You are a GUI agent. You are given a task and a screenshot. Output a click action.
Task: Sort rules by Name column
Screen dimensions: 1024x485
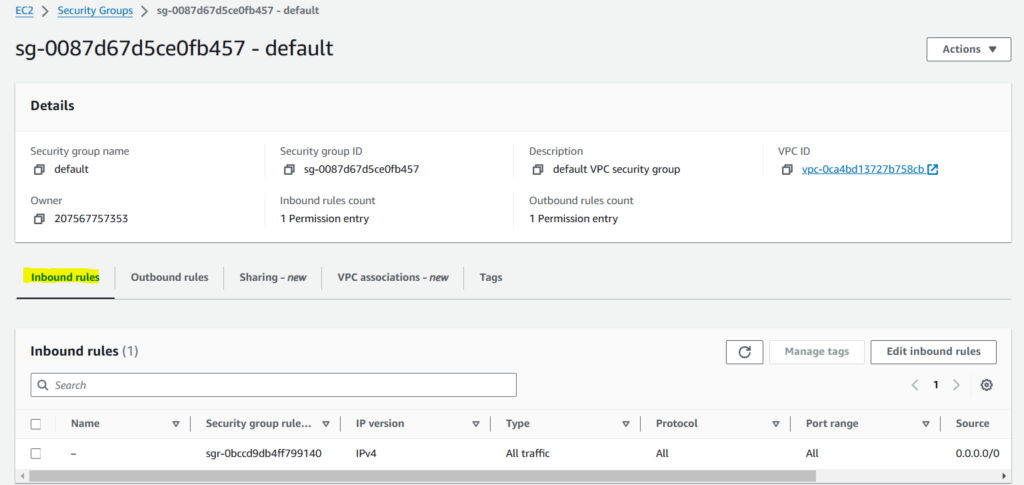click(176, 424)
